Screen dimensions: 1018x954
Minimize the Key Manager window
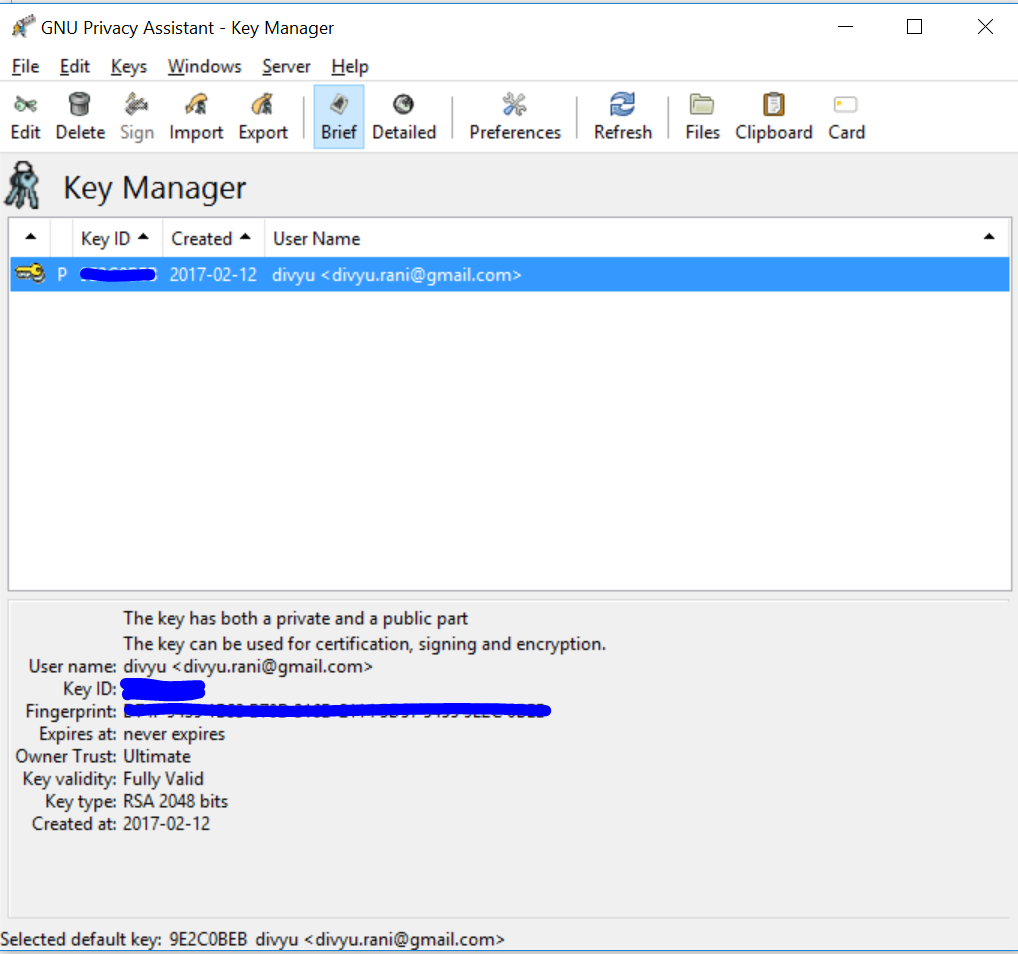coord(845,27)
